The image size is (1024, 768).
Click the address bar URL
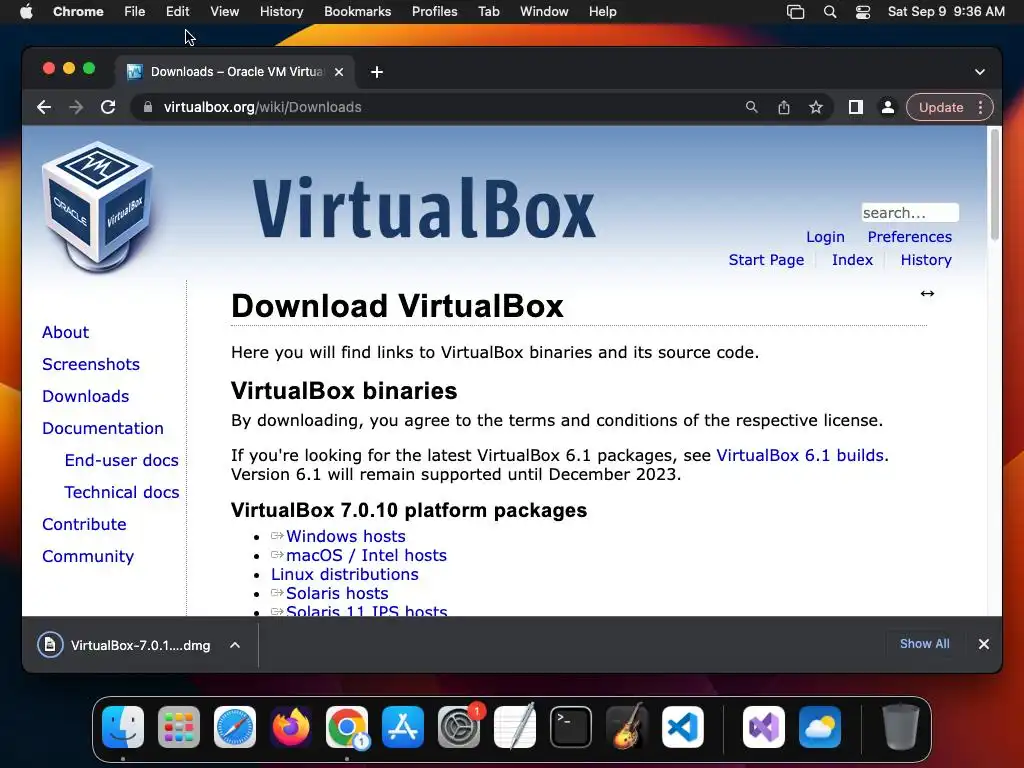pyautogui.click(x=263, y=107)
